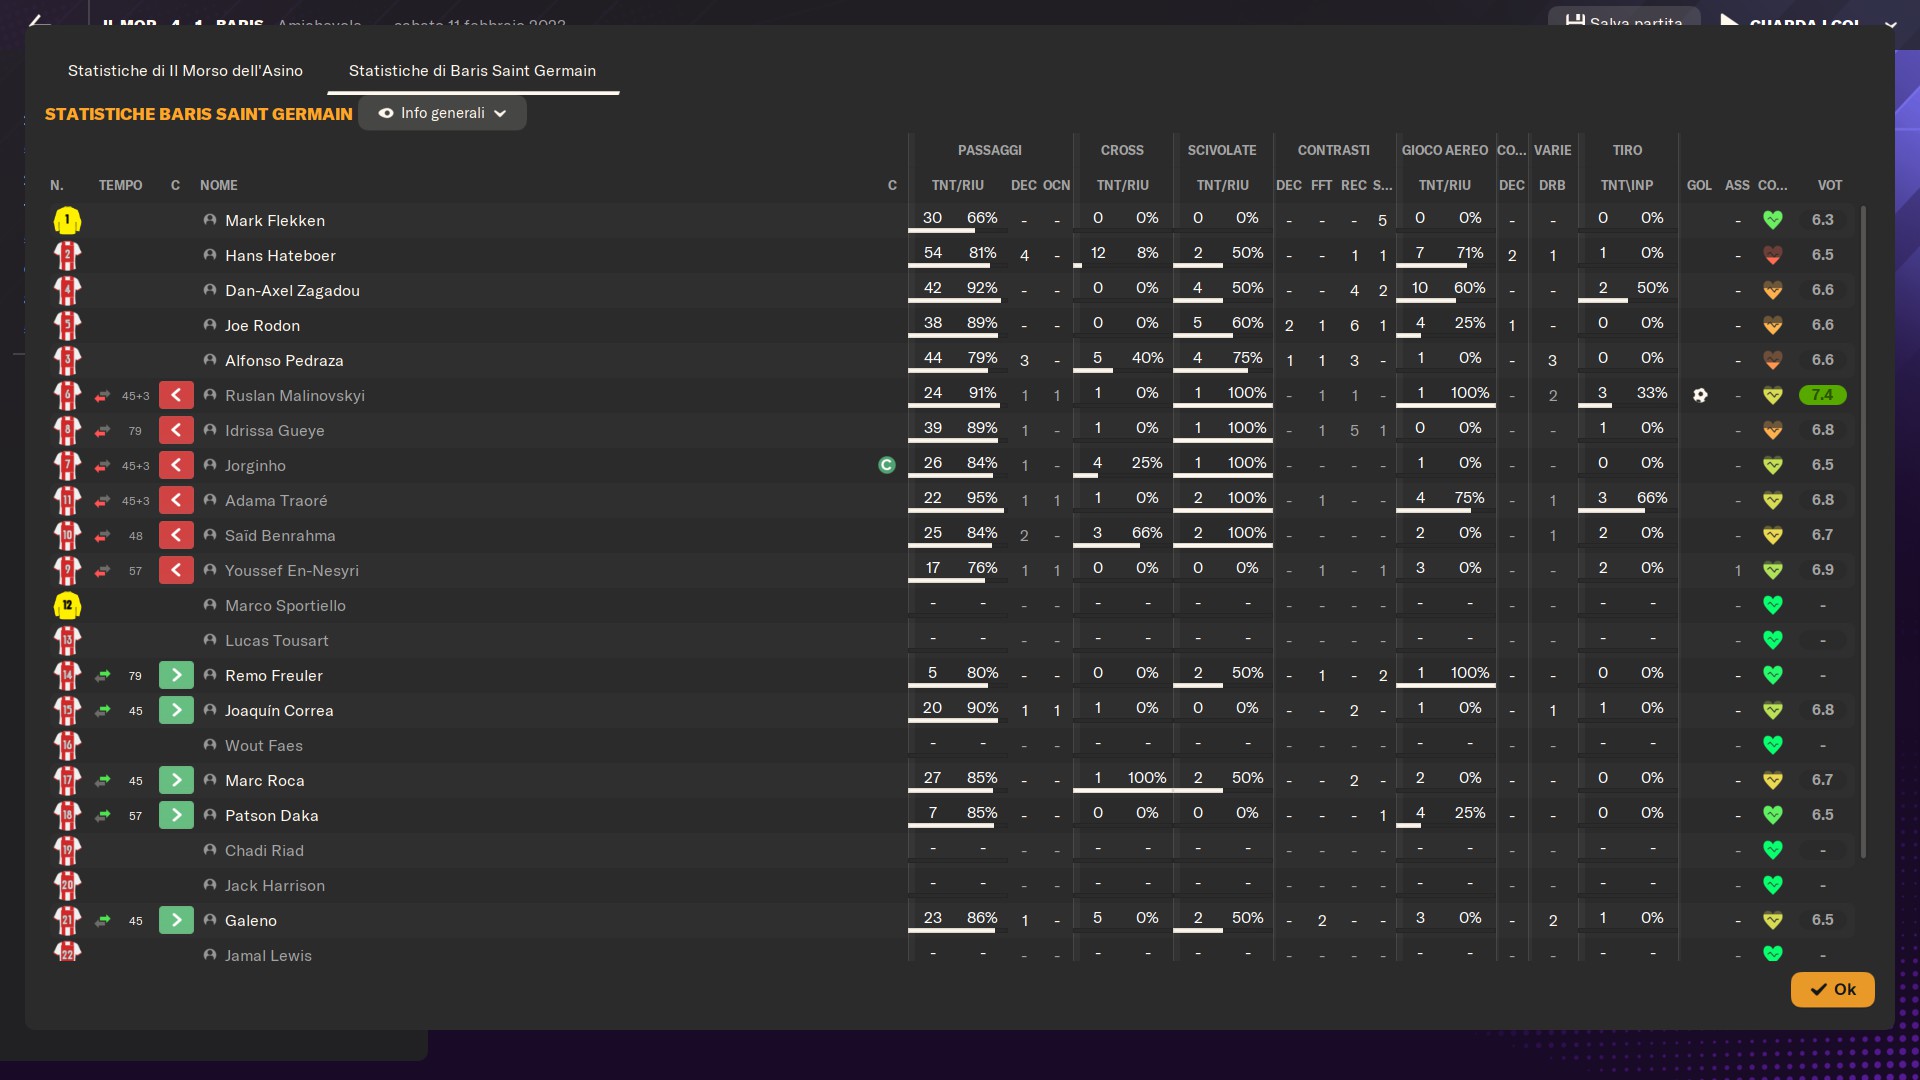Click the swap arrows icon for Galeno
1920x1080 pixels.
click(103, 921)
